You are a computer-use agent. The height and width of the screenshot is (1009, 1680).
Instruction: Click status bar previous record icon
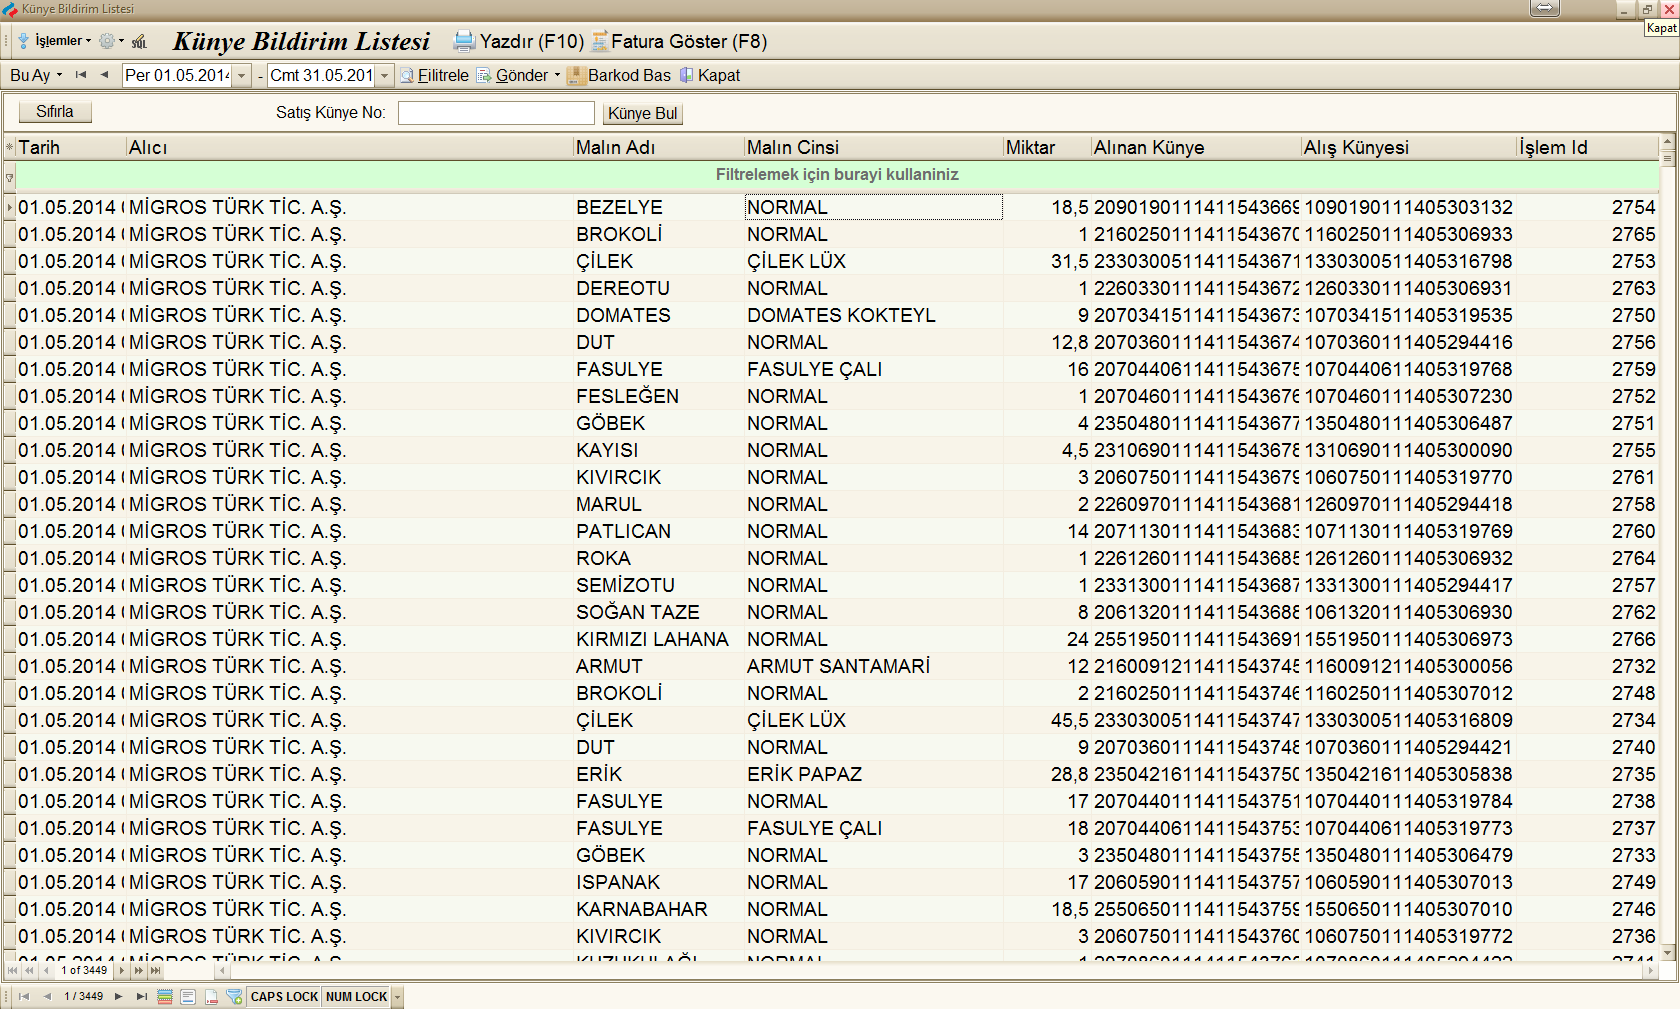[46, 996]
